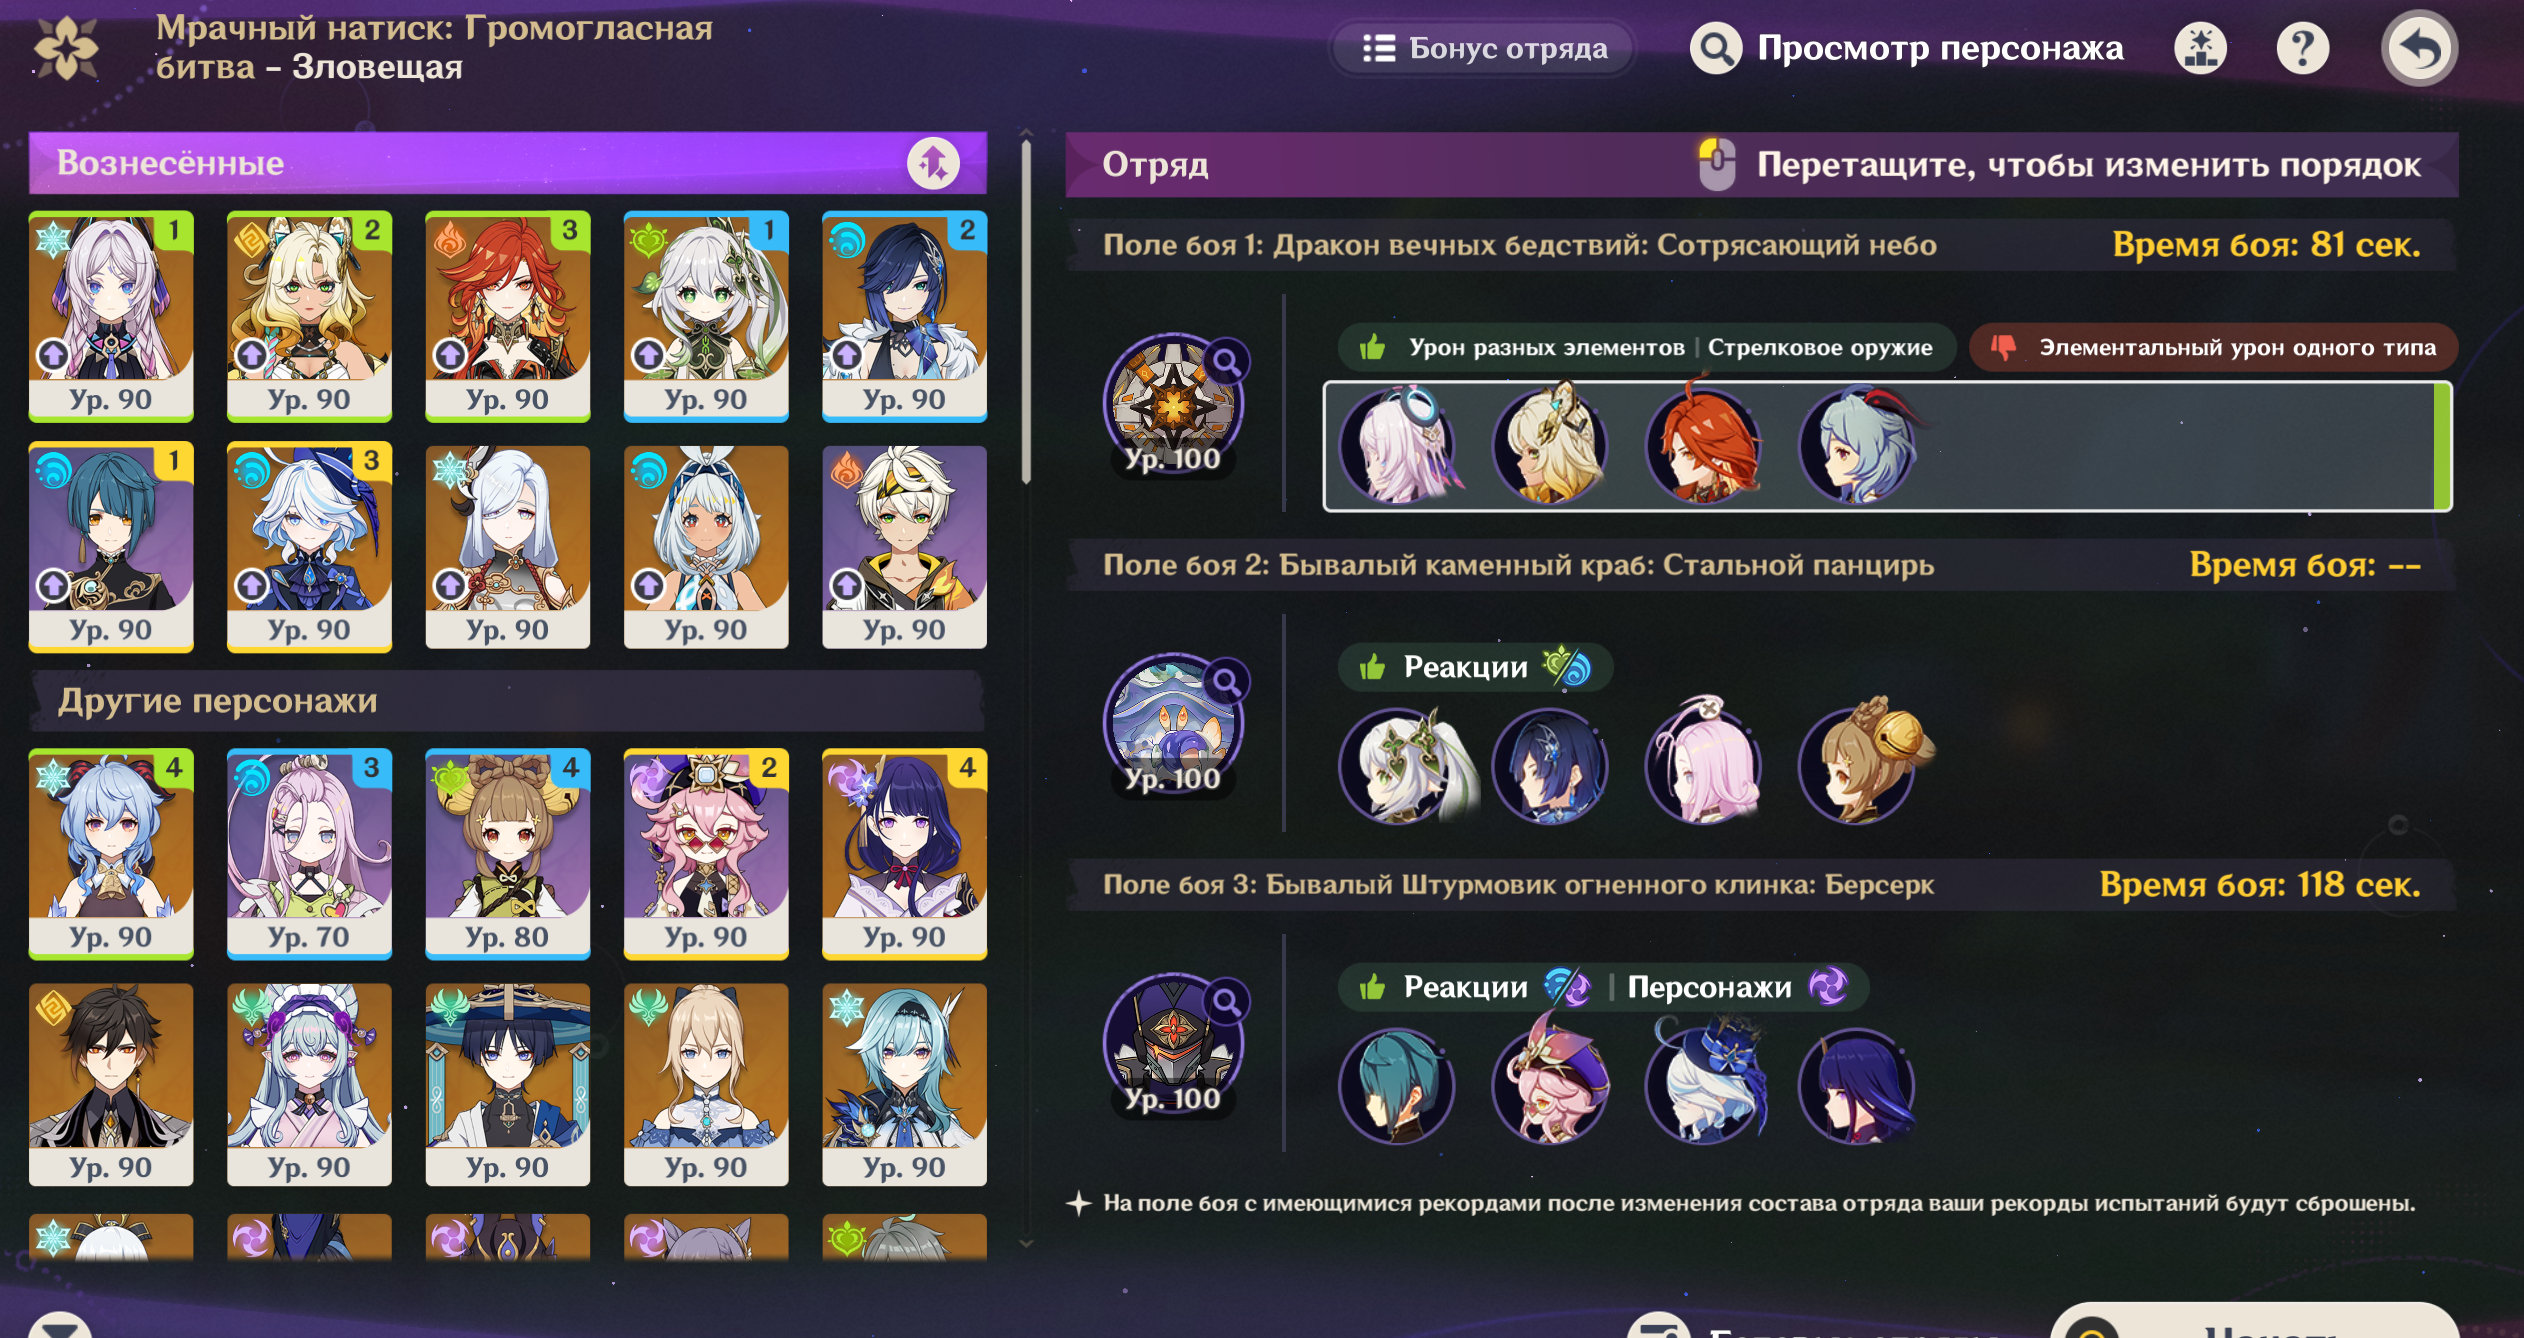Select the level 70 Hydro character card

pos(309,853)
